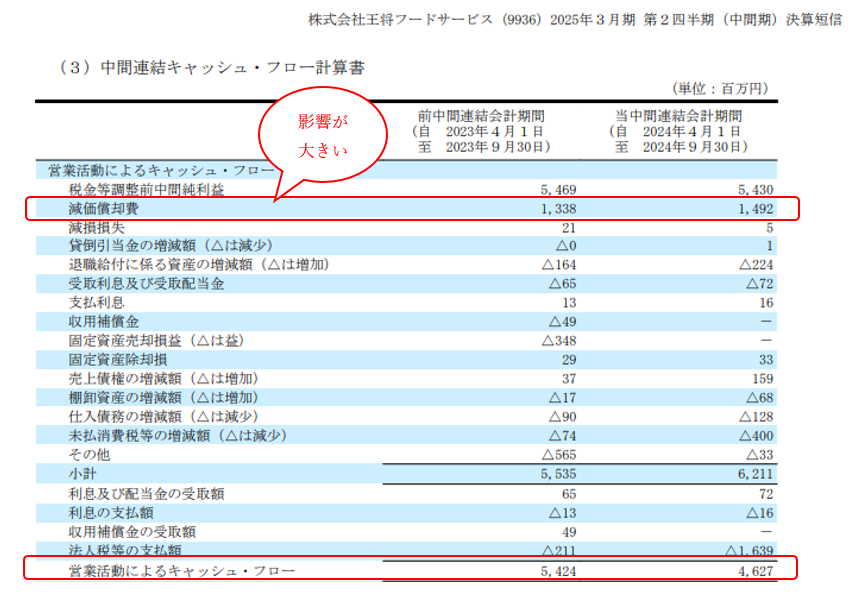Click the company name header text at top

574,20
